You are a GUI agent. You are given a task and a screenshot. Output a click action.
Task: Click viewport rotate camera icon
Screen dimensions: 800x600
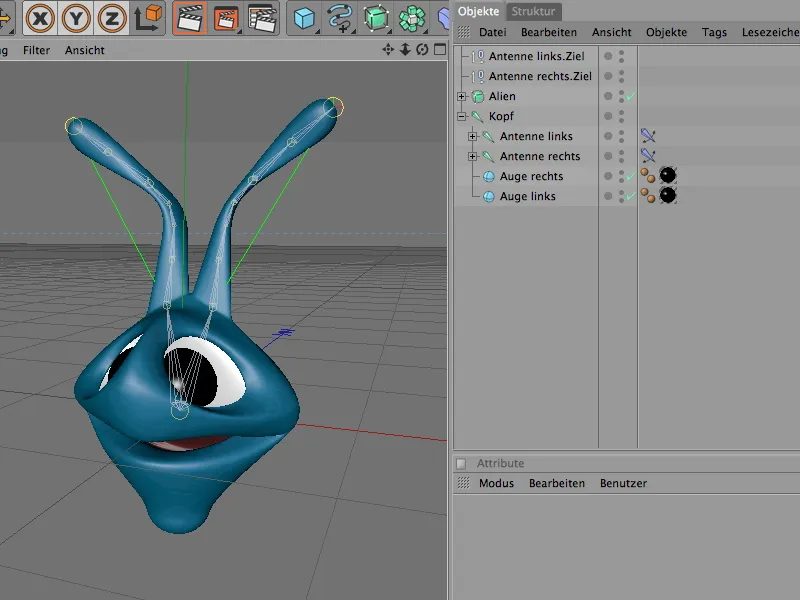[x=422, y=49]
